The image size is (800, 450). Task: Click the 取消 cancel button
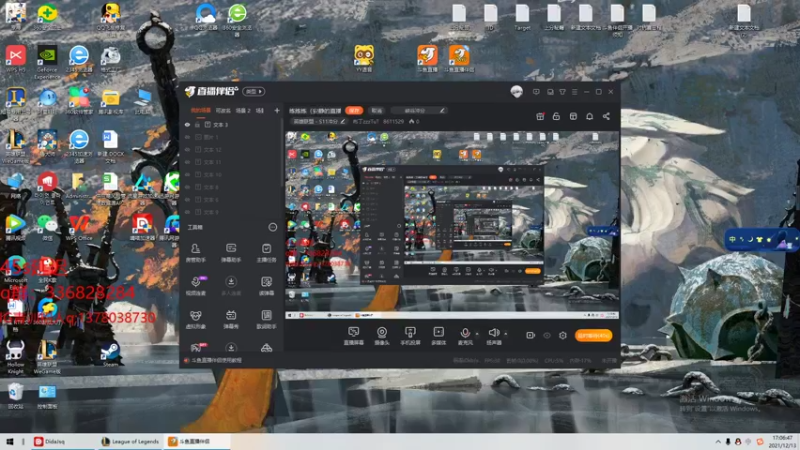[377, 110]
